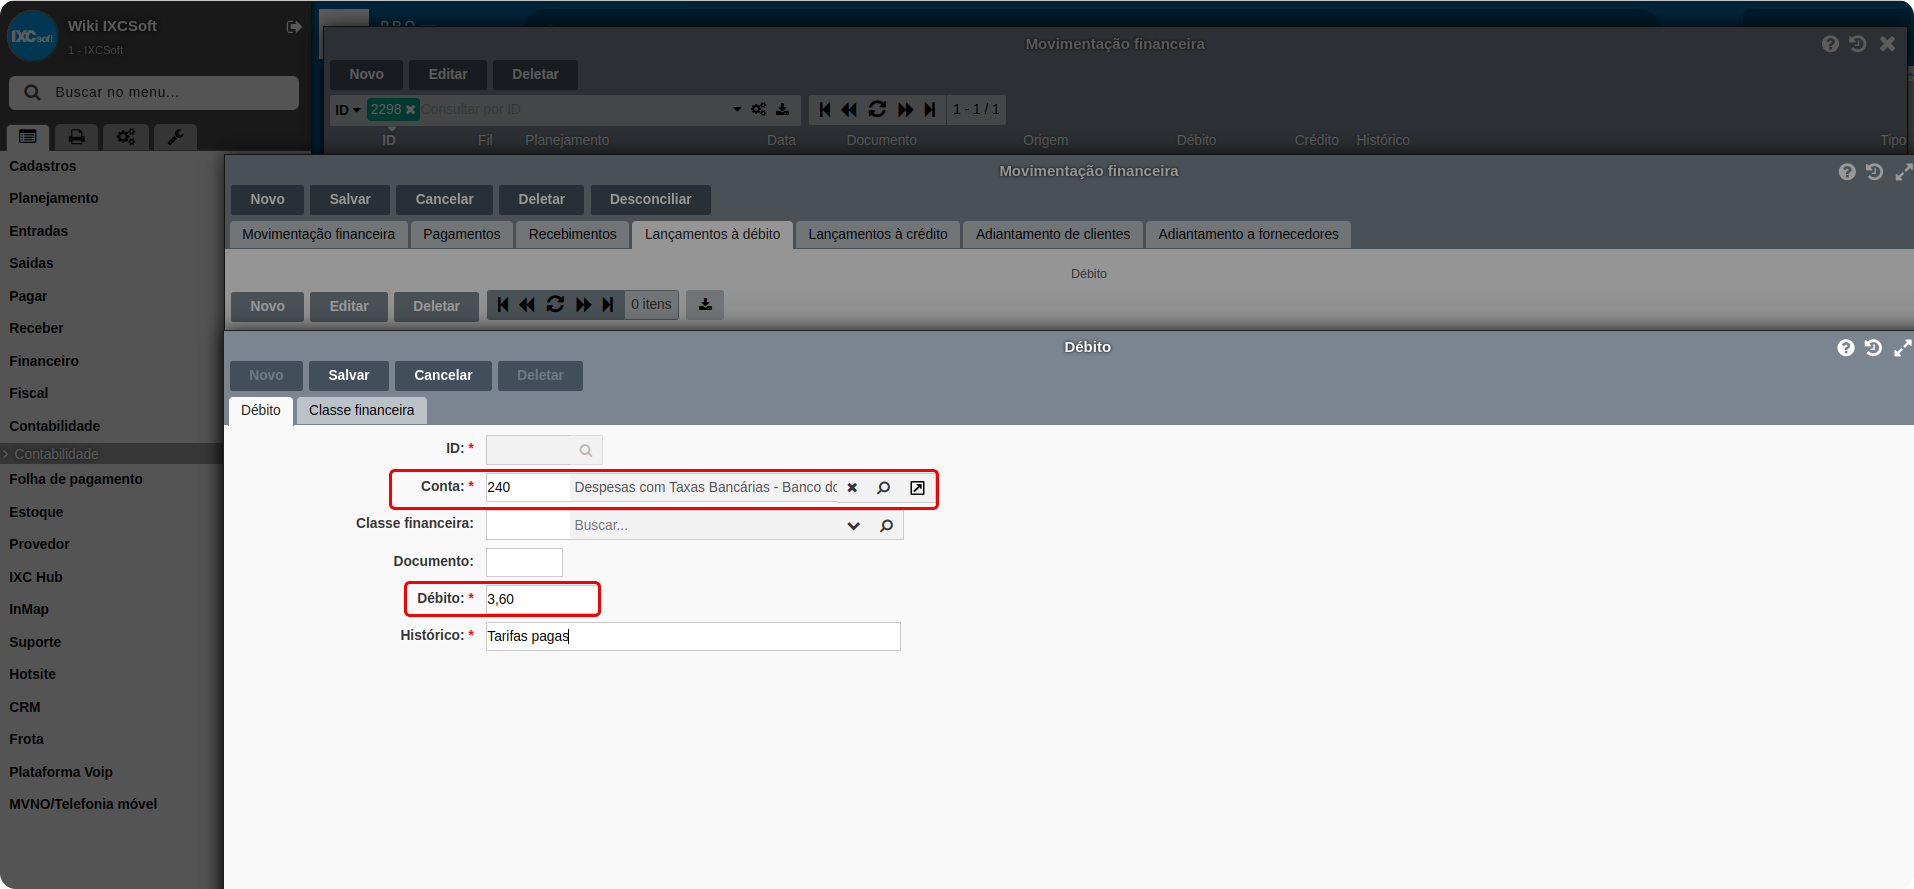
Task: Expand the Contabilidade submenu item
Action: [x=56, y=454]
